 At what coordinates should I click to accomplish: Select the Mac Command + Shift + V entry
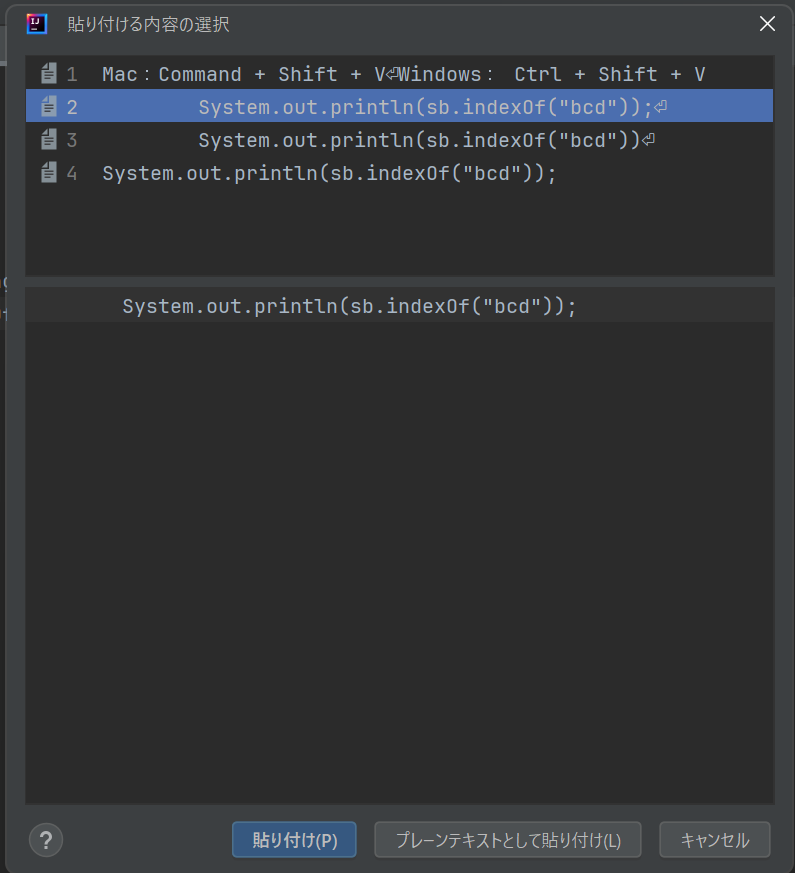tap(400, 74)
